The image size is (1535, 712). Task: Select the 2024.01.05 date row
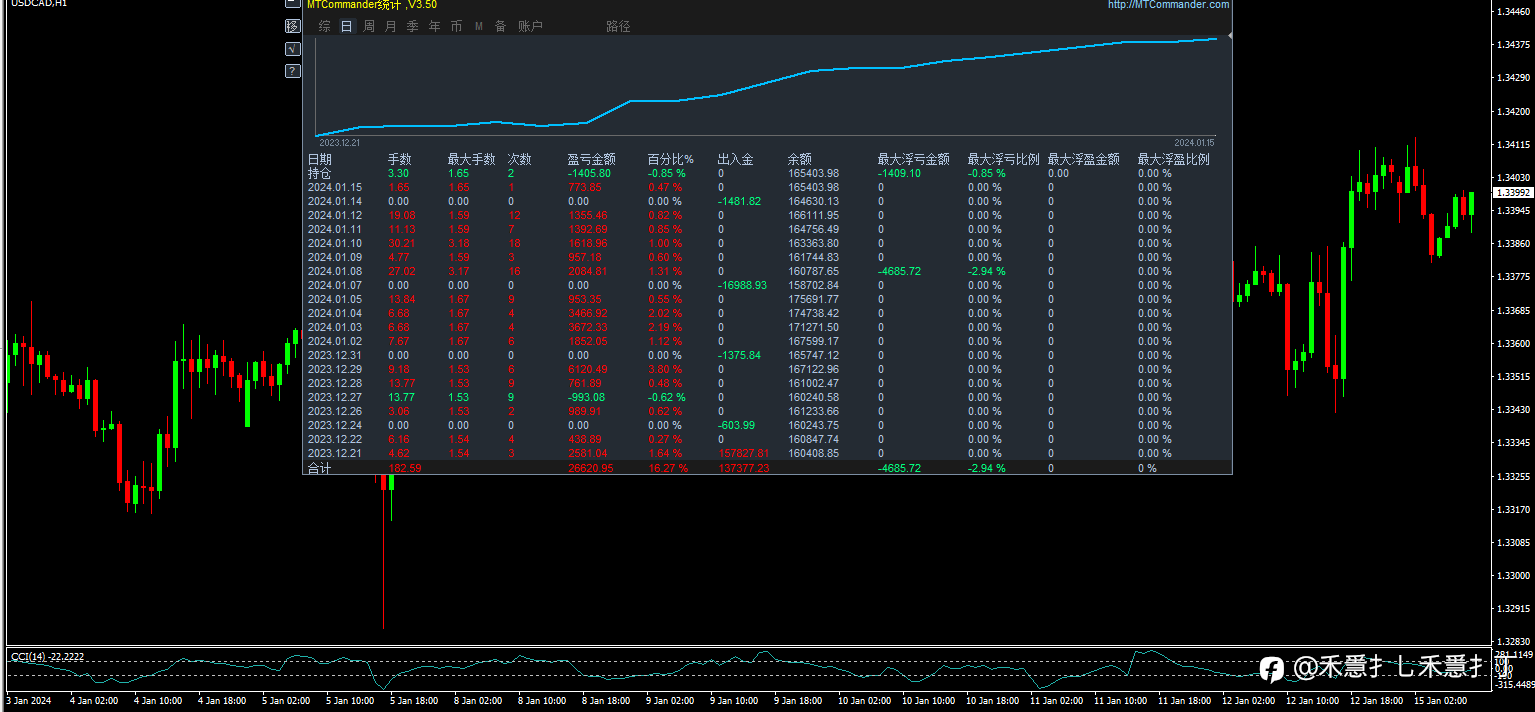click(x=334, y=299)
